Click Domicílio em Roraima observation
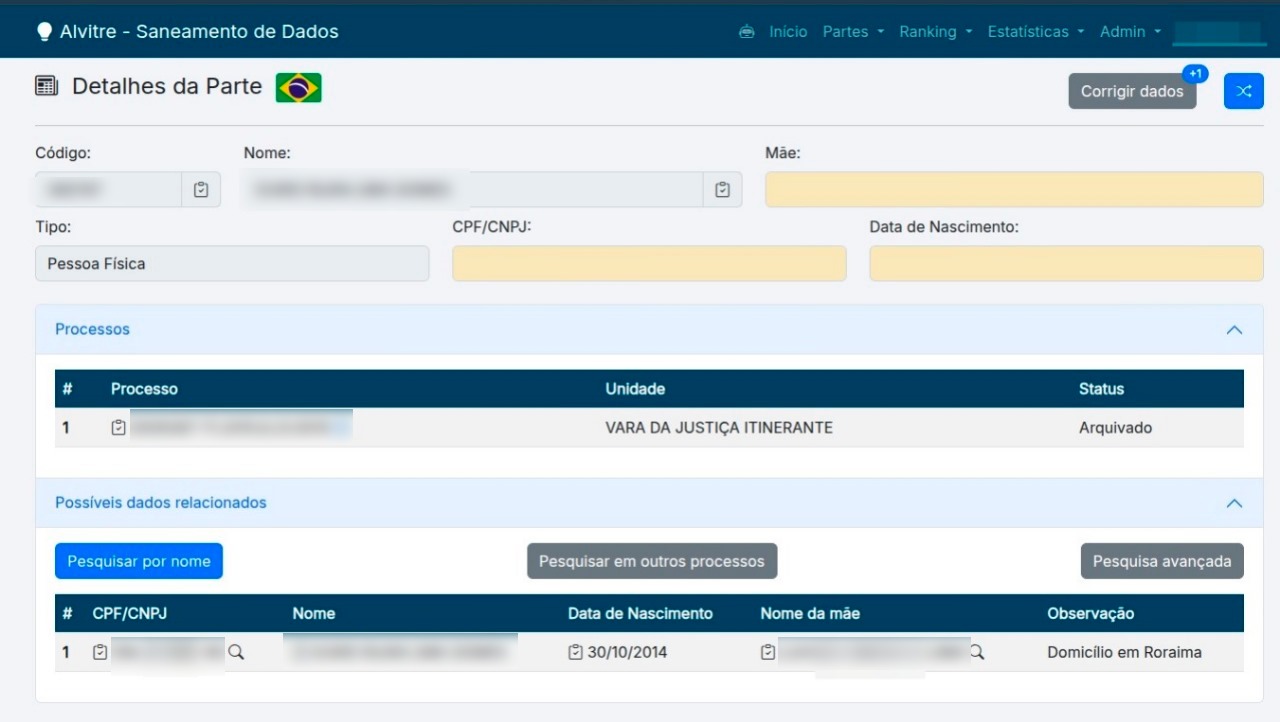Image resolution: width=1280 pixels, height=722 pixels. 1124,652
